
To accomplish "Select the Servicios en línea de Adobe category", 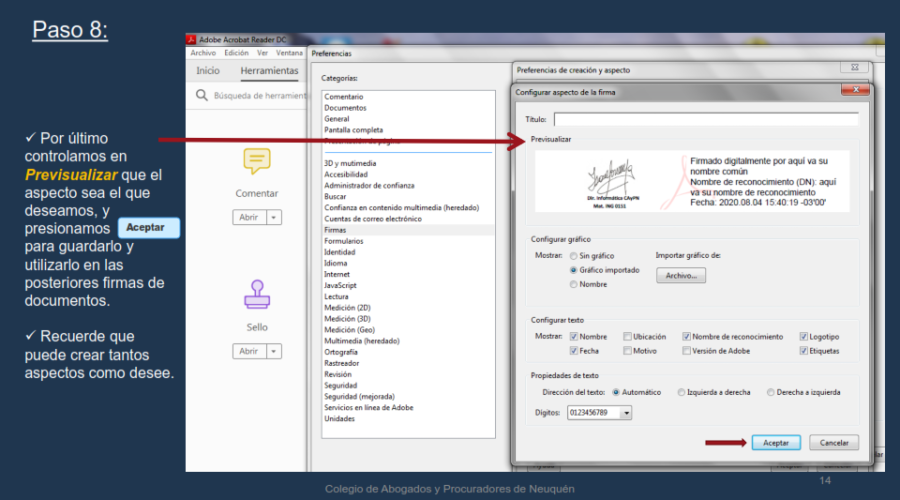I will coord(368,408).
